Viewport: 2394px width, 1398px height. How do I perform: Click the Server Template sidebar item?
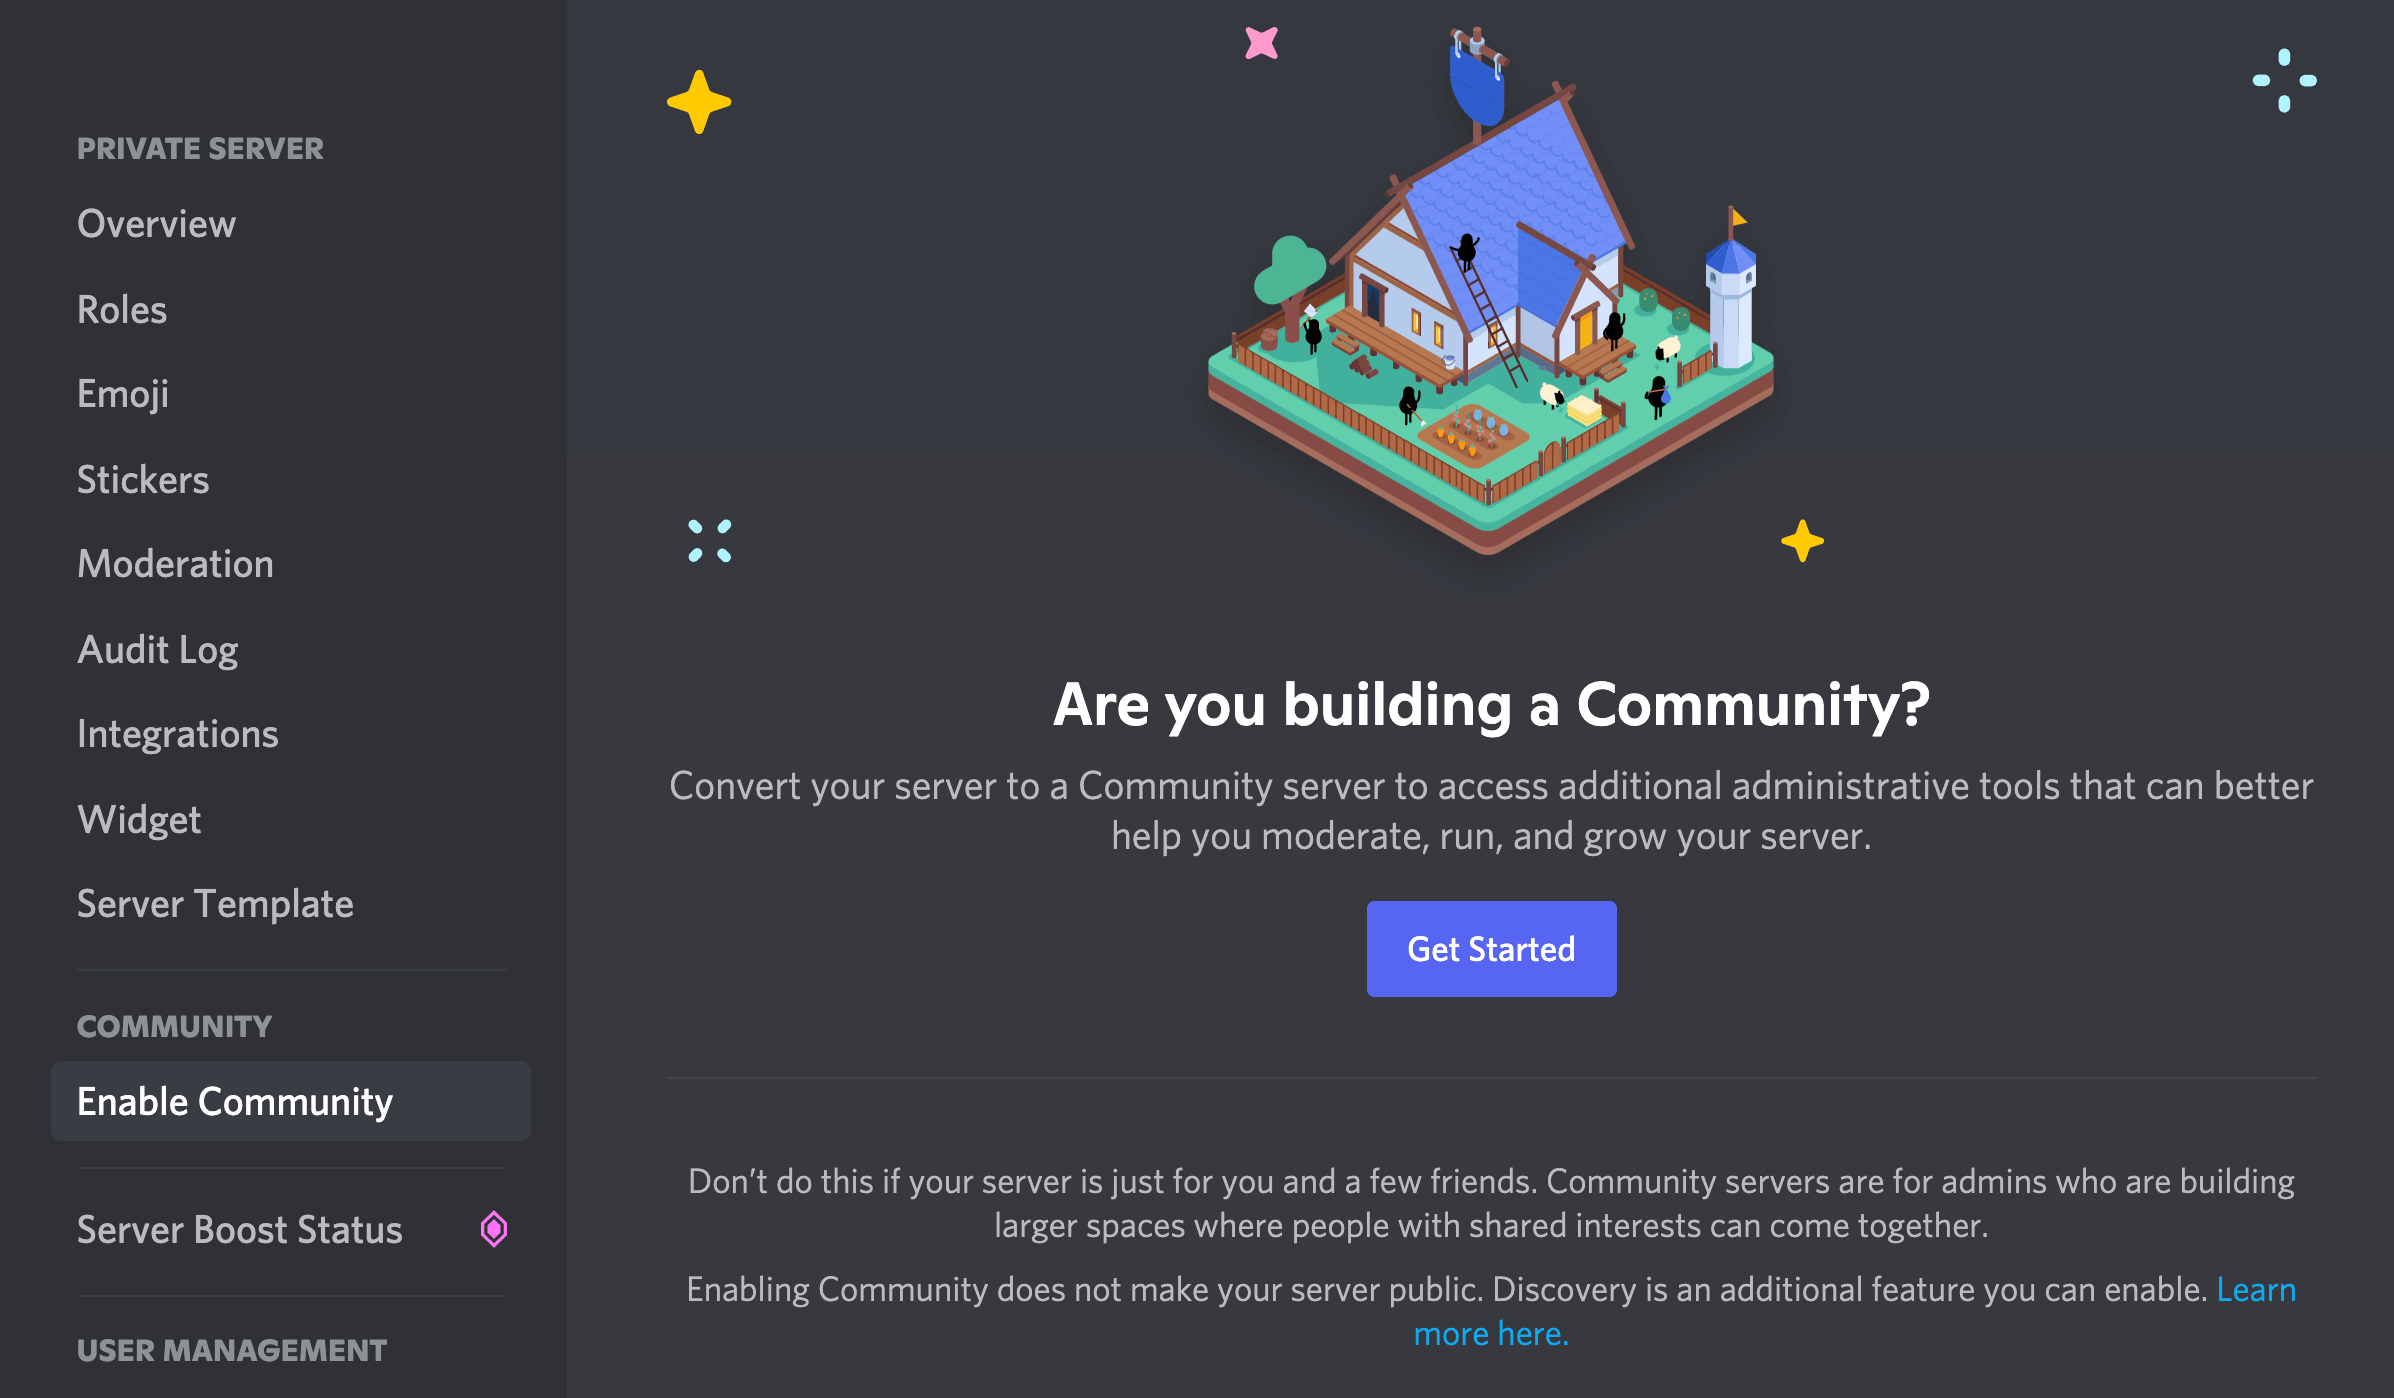215,904
